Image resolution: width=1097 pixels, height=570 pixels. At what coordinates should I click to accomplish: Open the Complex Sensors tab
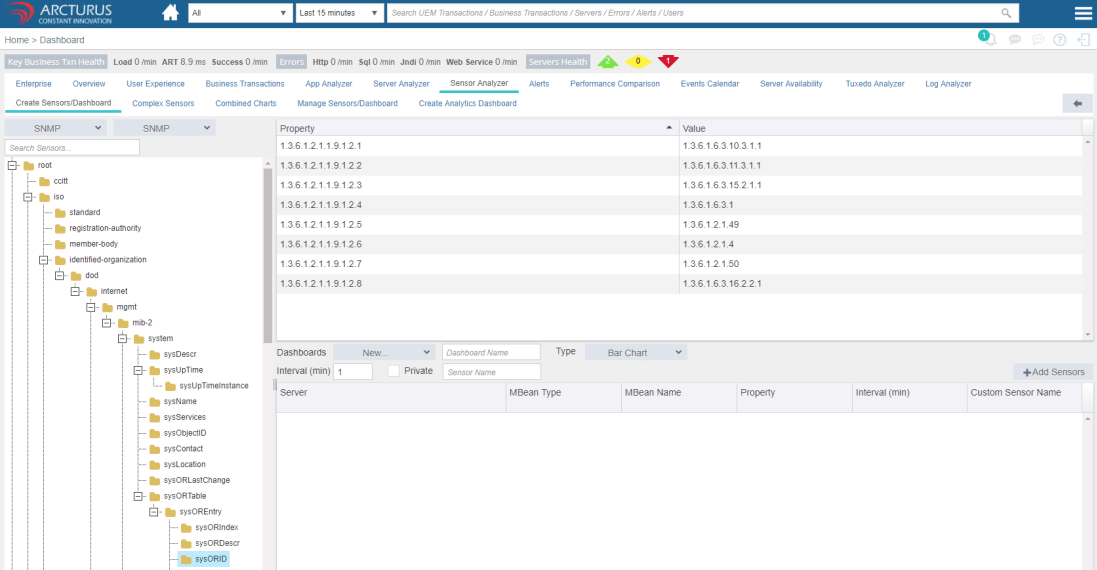(163, 104)
